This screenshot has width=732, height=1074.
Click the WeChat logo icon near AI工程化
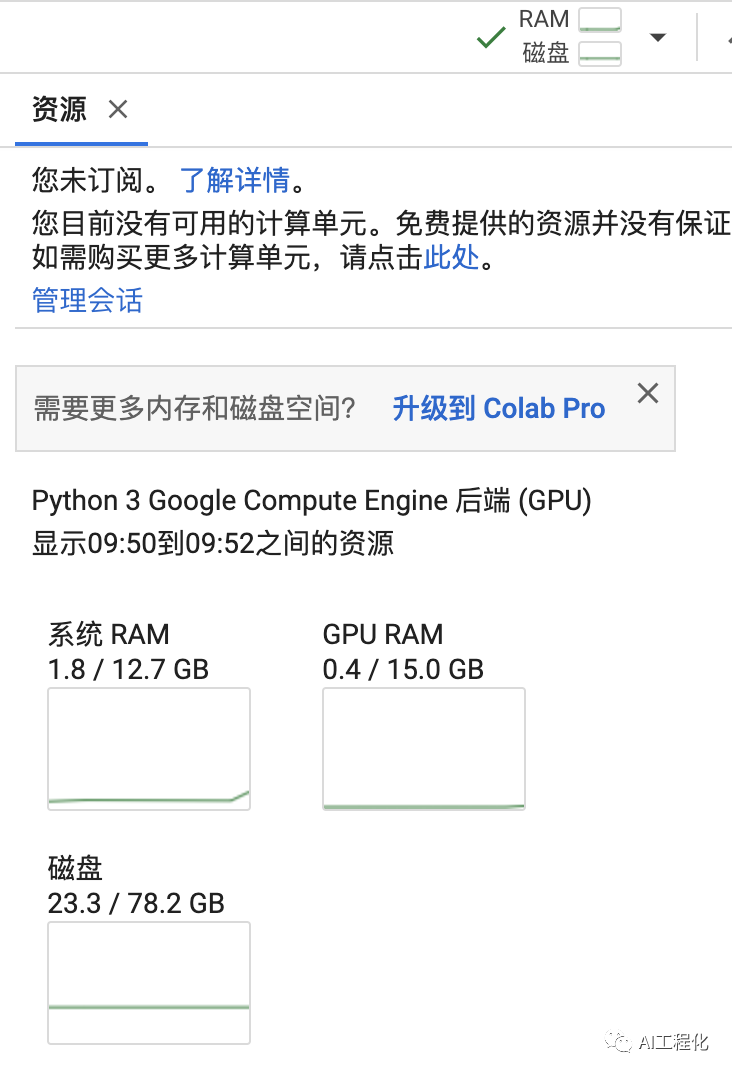pyautogui.click(x=618, y=1042)
